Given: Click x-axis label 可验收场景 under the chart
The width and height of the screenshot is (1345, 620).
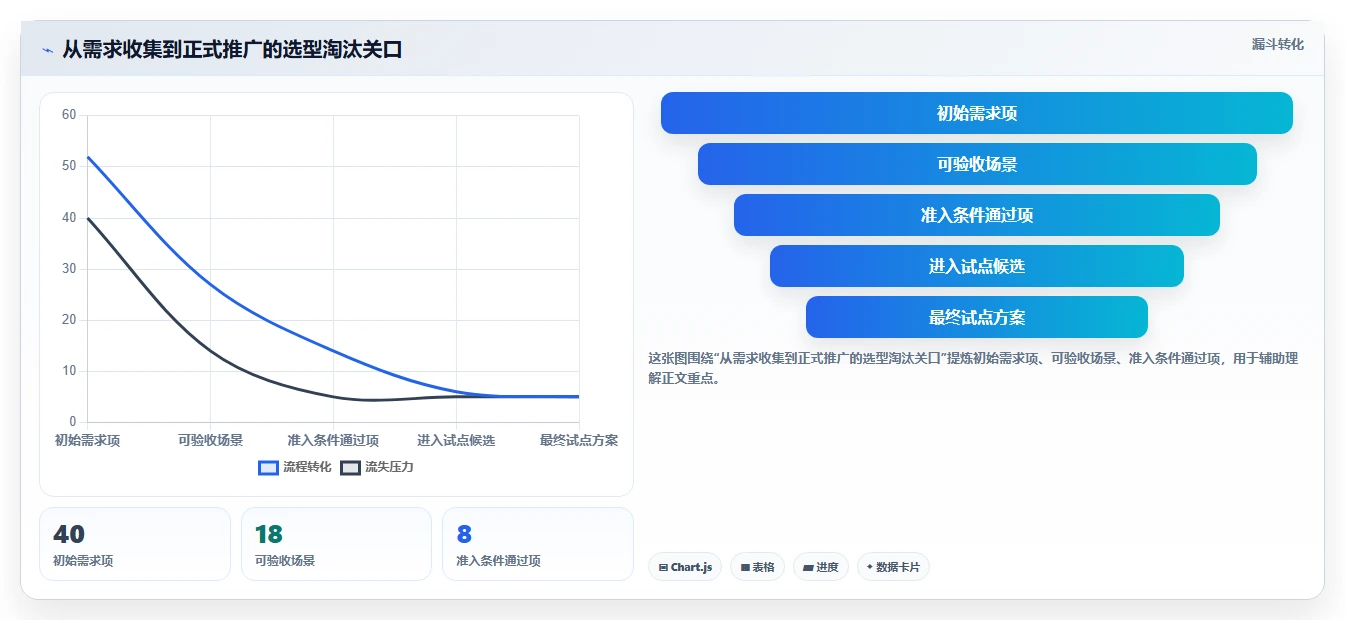Looking at the screenshot, I should pos(210,440).
